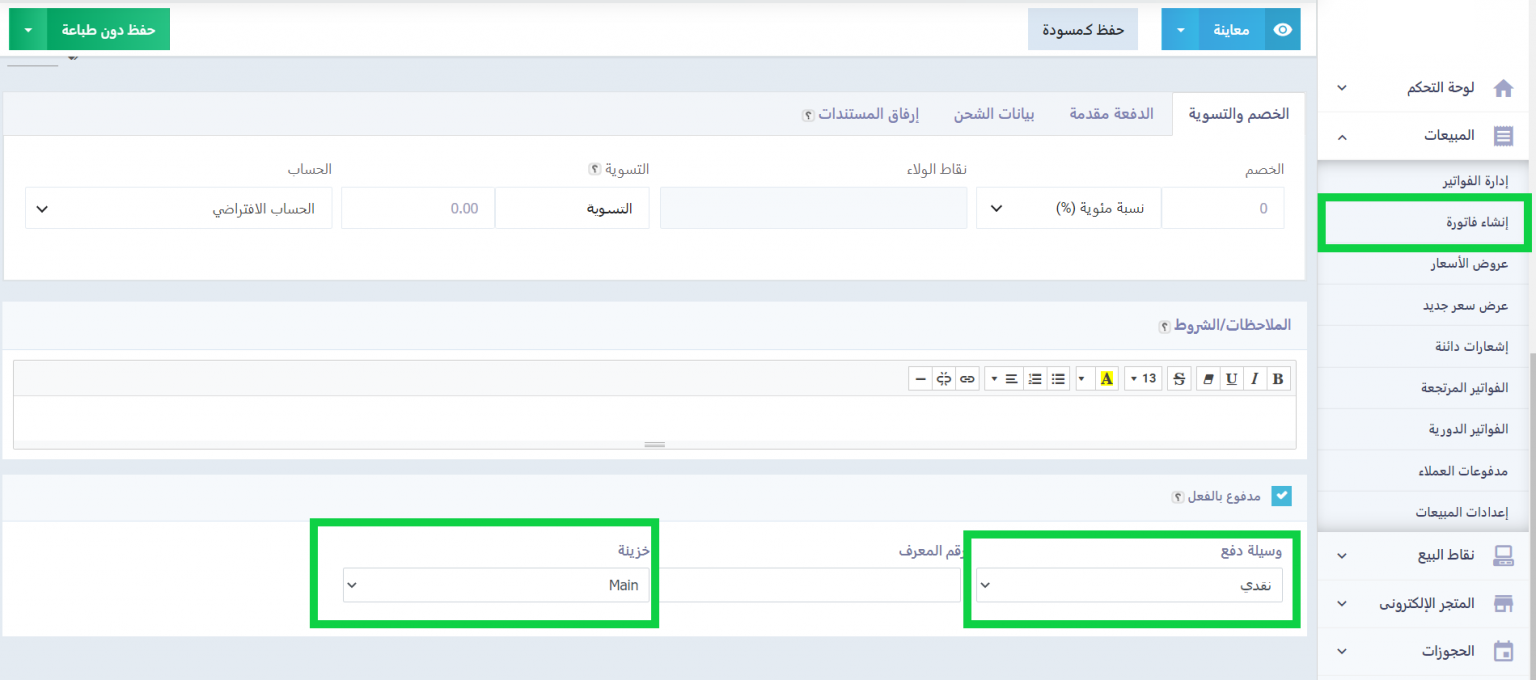Expand the معاينة preview dropdown arrow

(1180, 30)
